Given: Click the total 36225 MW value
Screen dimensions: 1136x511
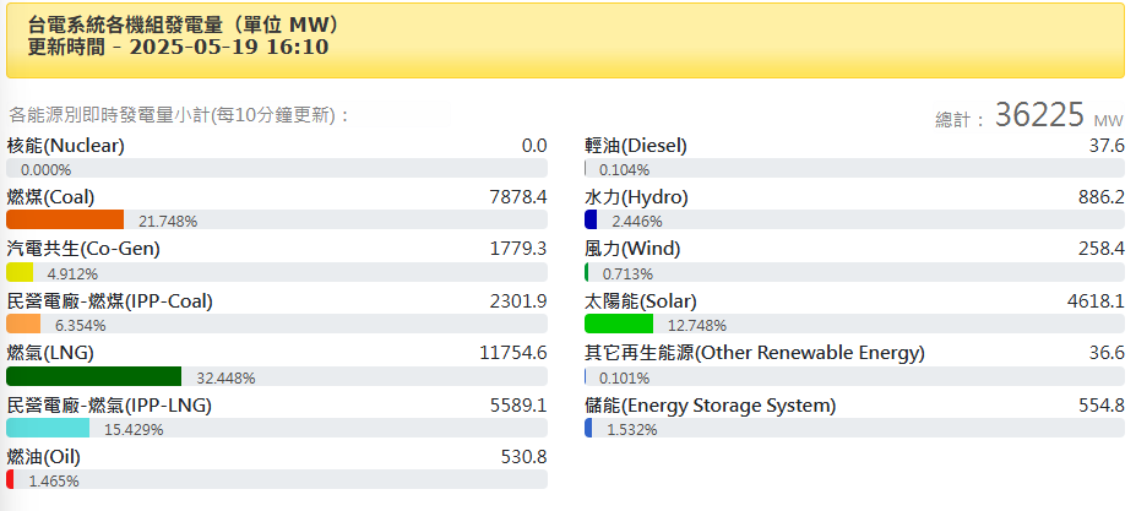Looking at the screenshot, I should click(x=1040, y=116).
